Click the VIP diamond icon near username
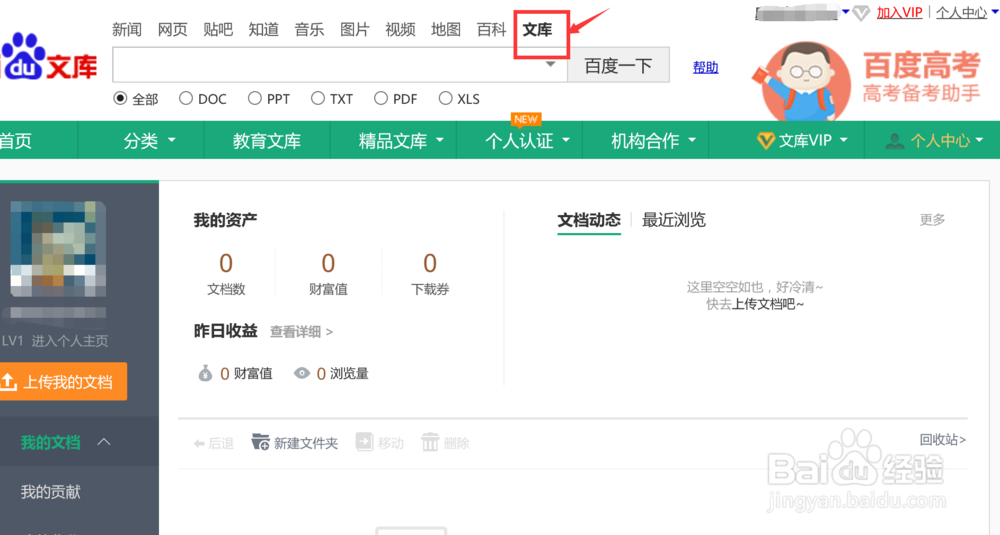1000x535 pixels. (861, 13)
